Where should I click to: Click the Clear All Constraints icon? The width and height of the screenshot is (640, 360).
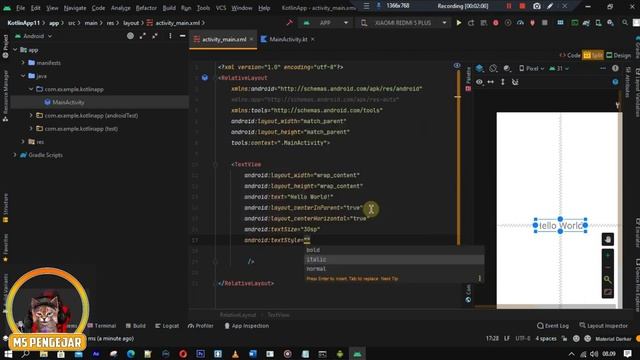click(515, 82)
